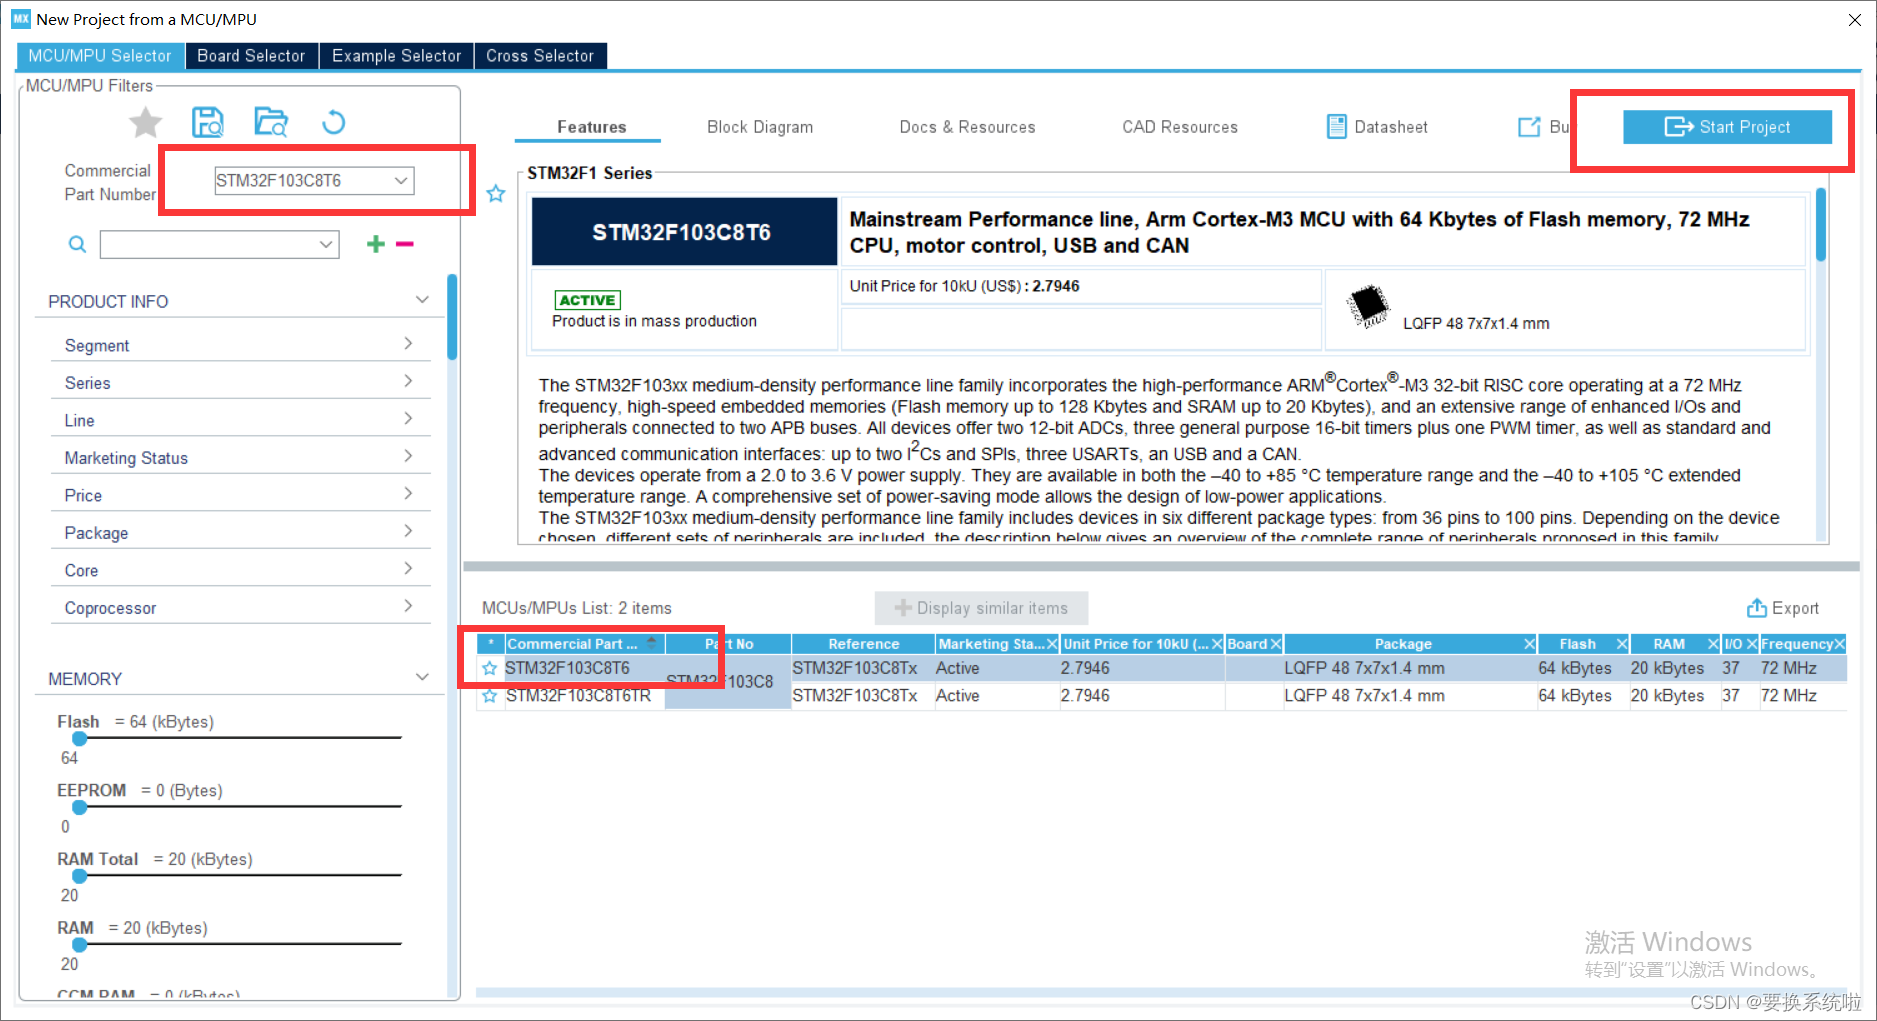Screen dimensions: 1877x1021
Task: Click the RAM Total slider handle
Action: click(80, 876)
